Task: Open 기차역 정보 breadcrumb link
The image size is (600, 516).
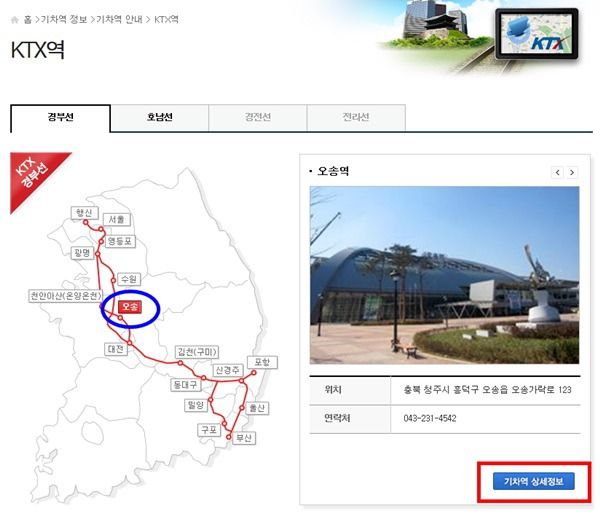Action: pyautogui.click(x=64, y=19)
